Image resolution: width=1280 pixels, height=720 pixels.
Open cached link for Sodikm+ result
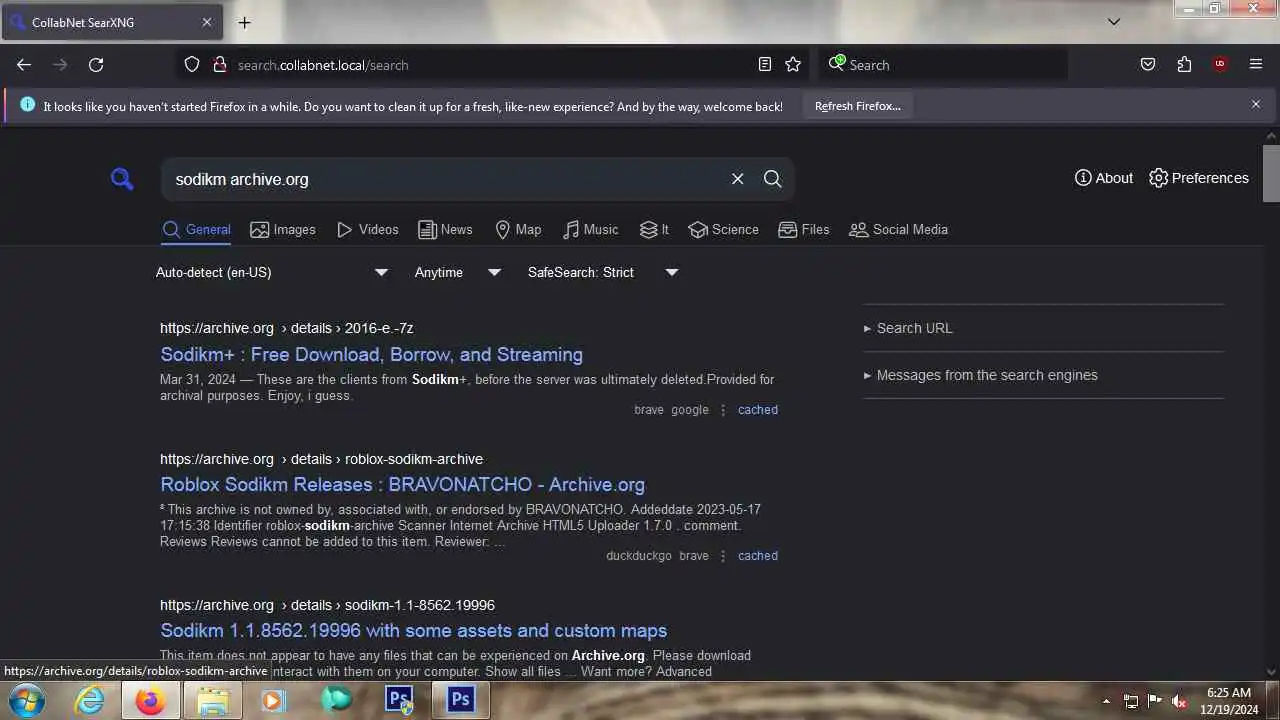(x=757, y=410)
